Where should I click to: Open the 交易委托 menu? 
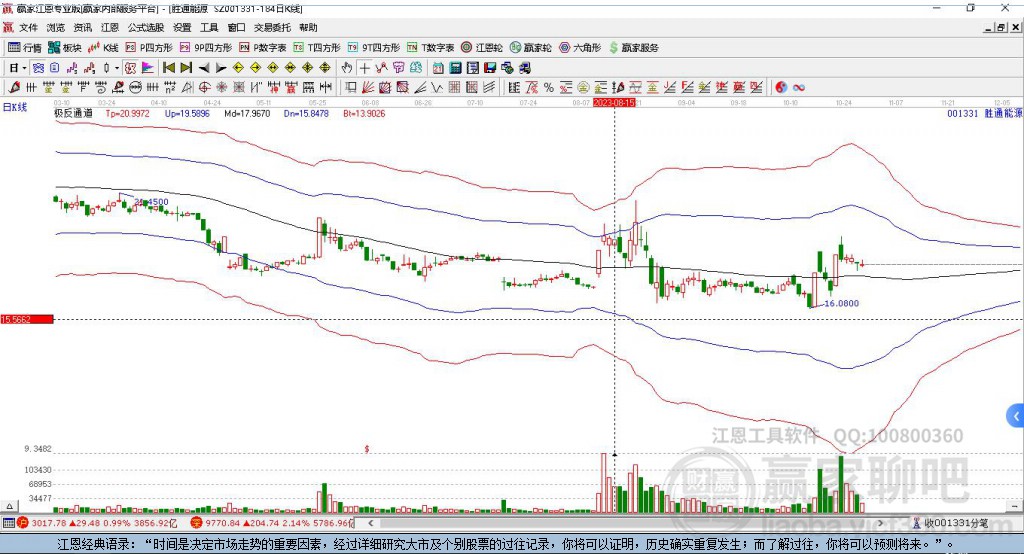(x=272, y=27)
